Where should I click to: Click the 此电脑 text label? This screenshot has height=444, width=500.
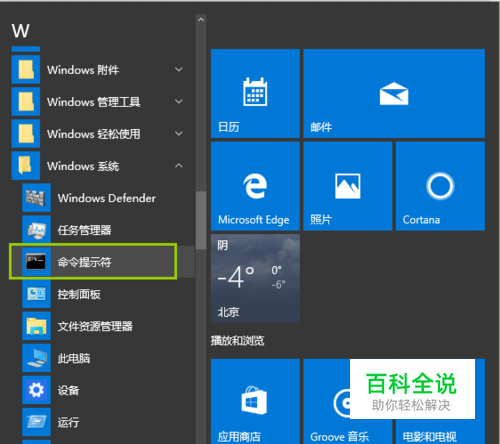click(74, 358)
